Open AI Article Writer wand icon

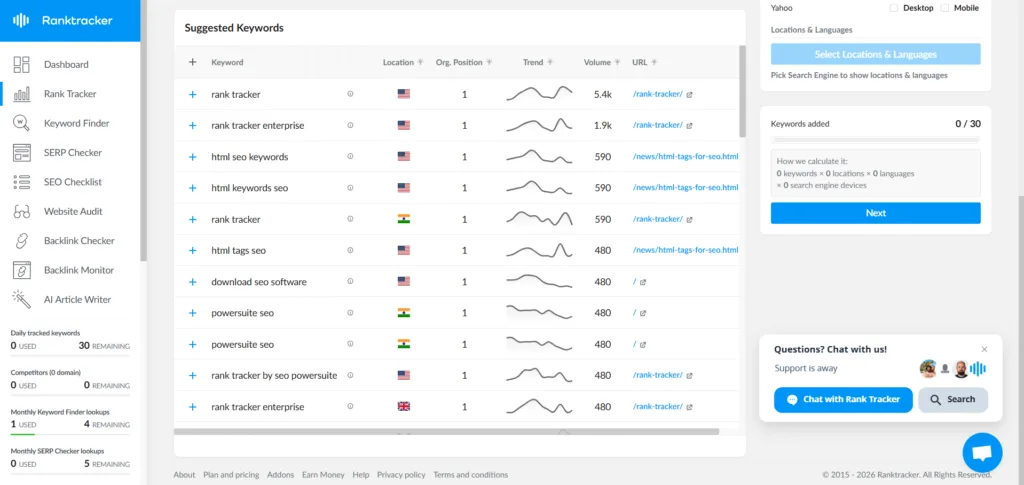coord(22,299)
